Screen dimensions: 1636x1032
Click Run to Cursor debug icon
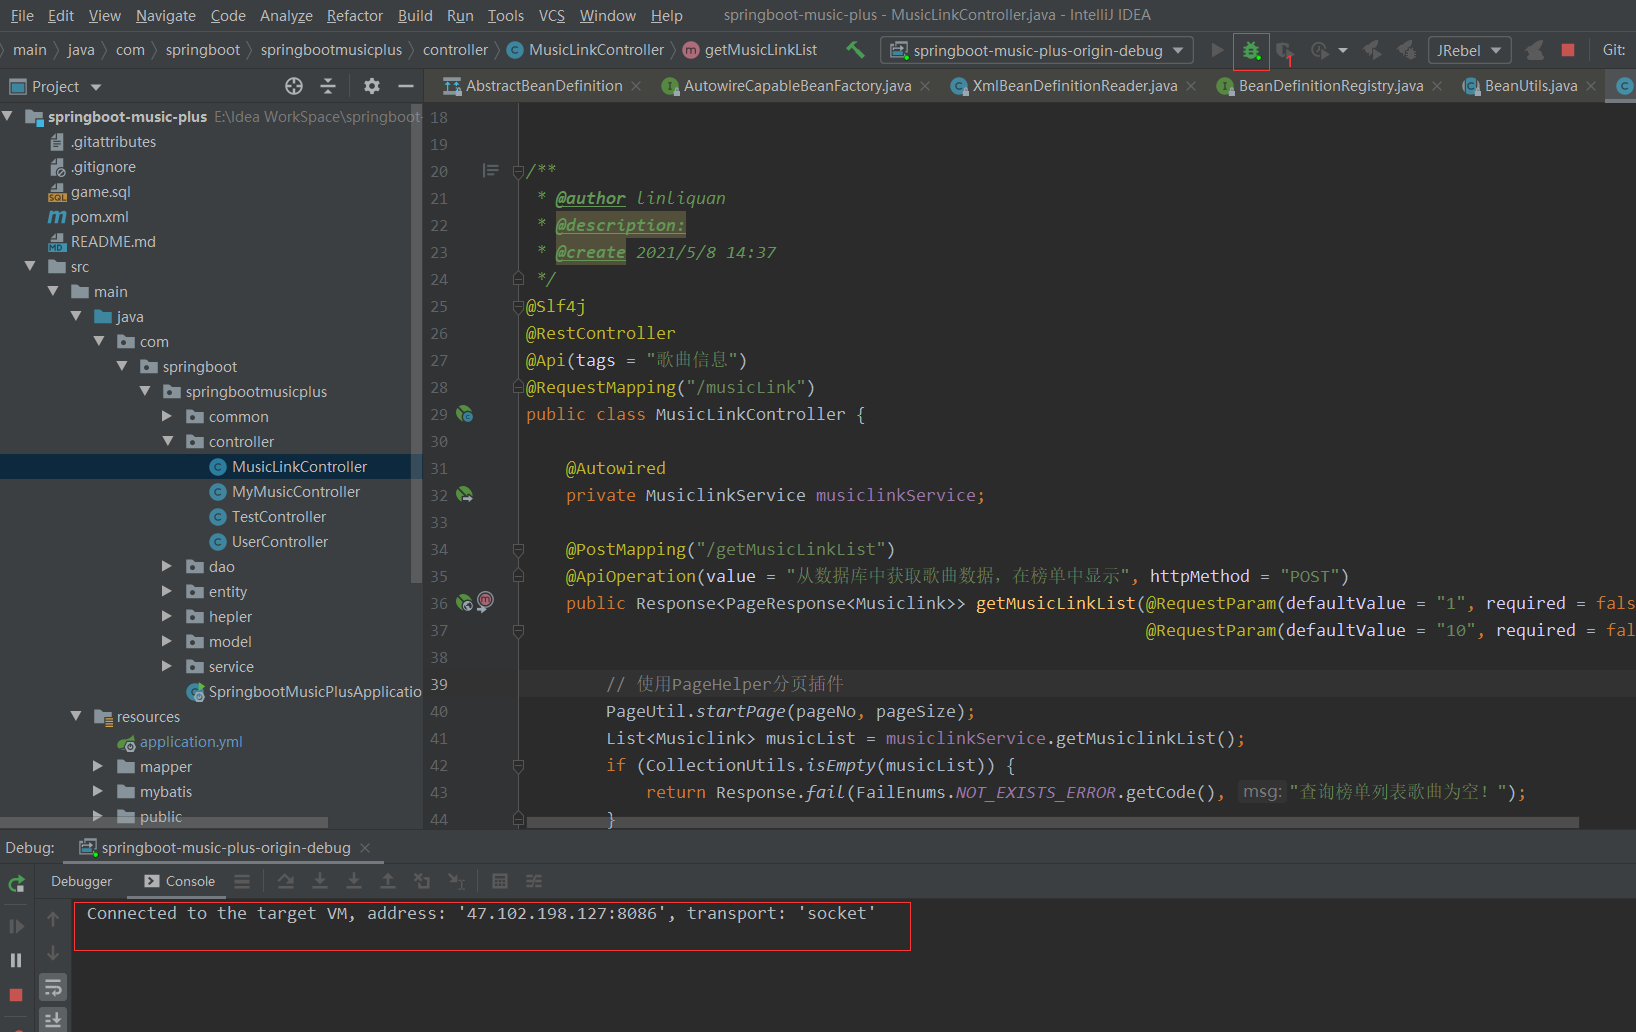(456, 881)
